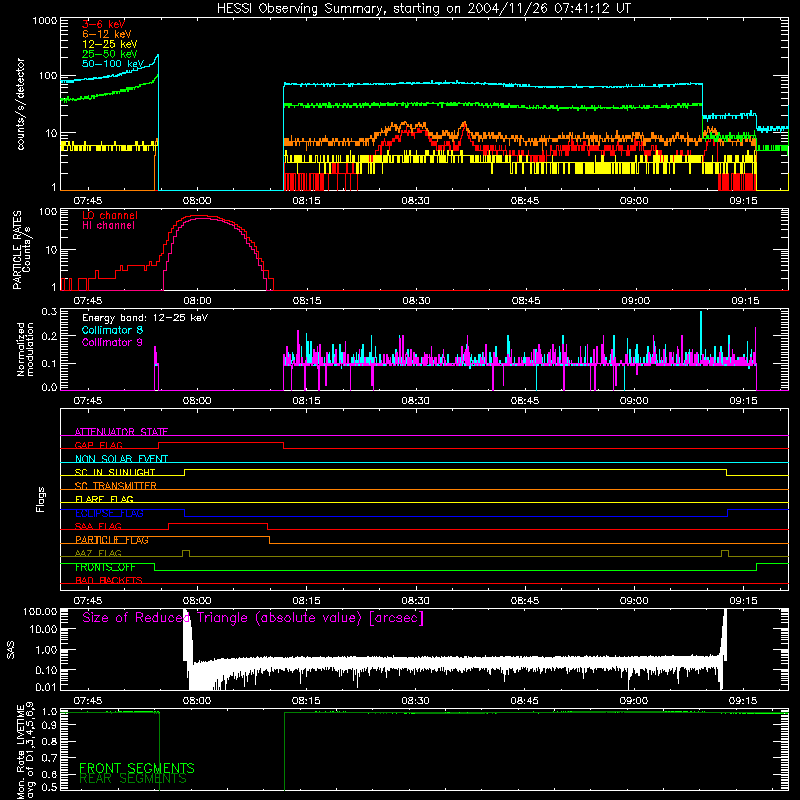Select the '3-6 keV' legend label

(104, 24)
